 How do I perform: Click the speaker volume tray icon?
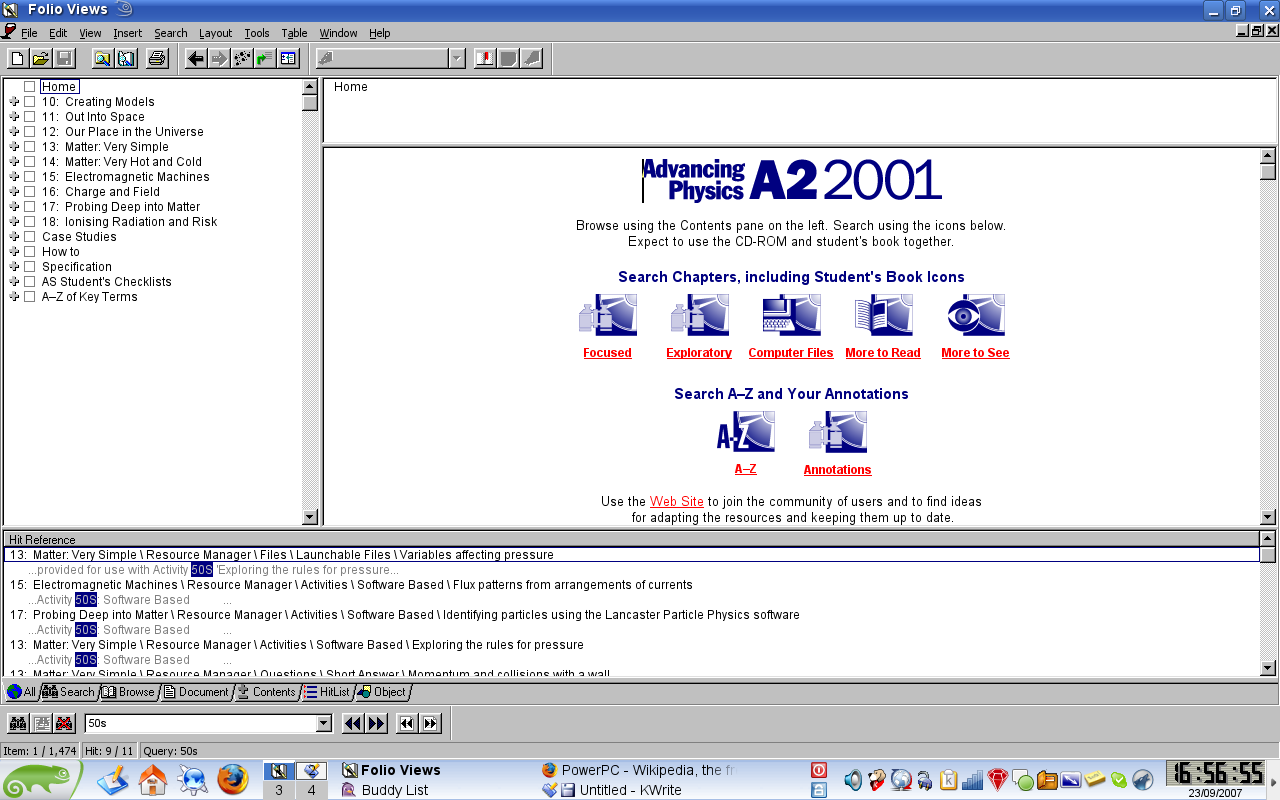coord(853,780)
